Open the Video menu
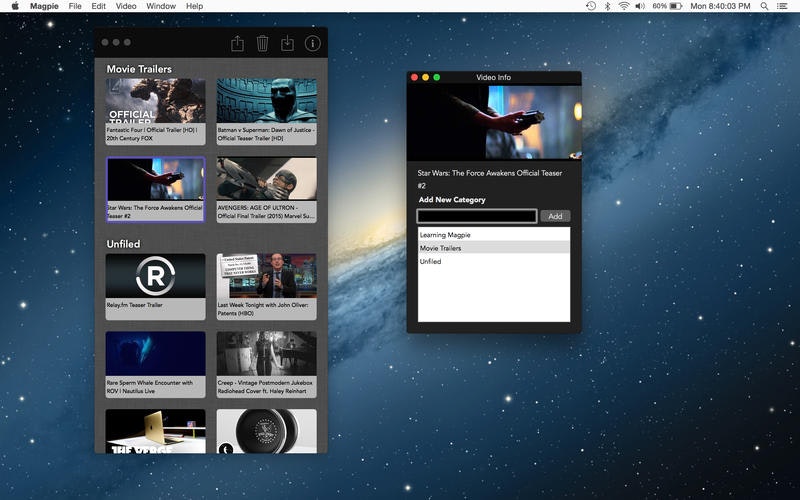Image resolution: width=800 pixels, height=500 pixels. [126, 6]
